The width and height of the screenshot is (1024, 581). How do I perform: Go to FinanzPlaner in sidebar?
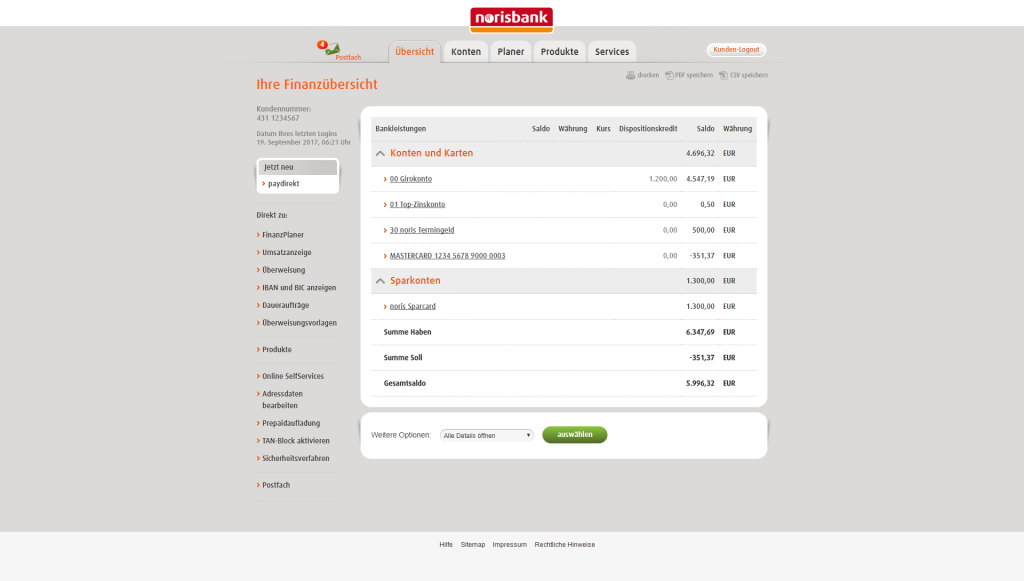pyautogui.click(x=283, y=235)
